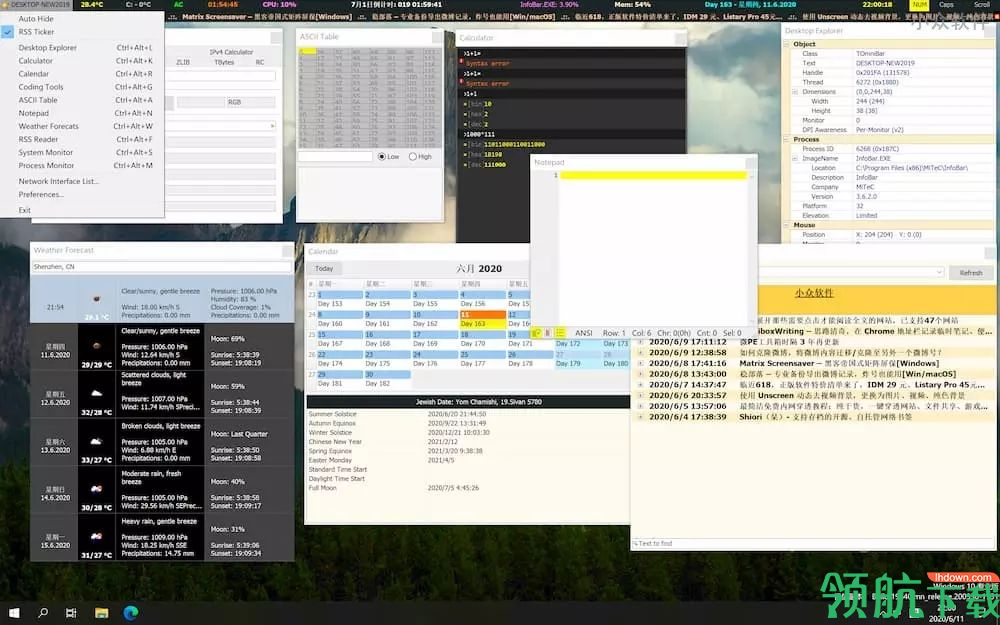Click weather icon for 12.6.2020 forecast
Viewport: 1000px width, 625px height.
[96, 394]
